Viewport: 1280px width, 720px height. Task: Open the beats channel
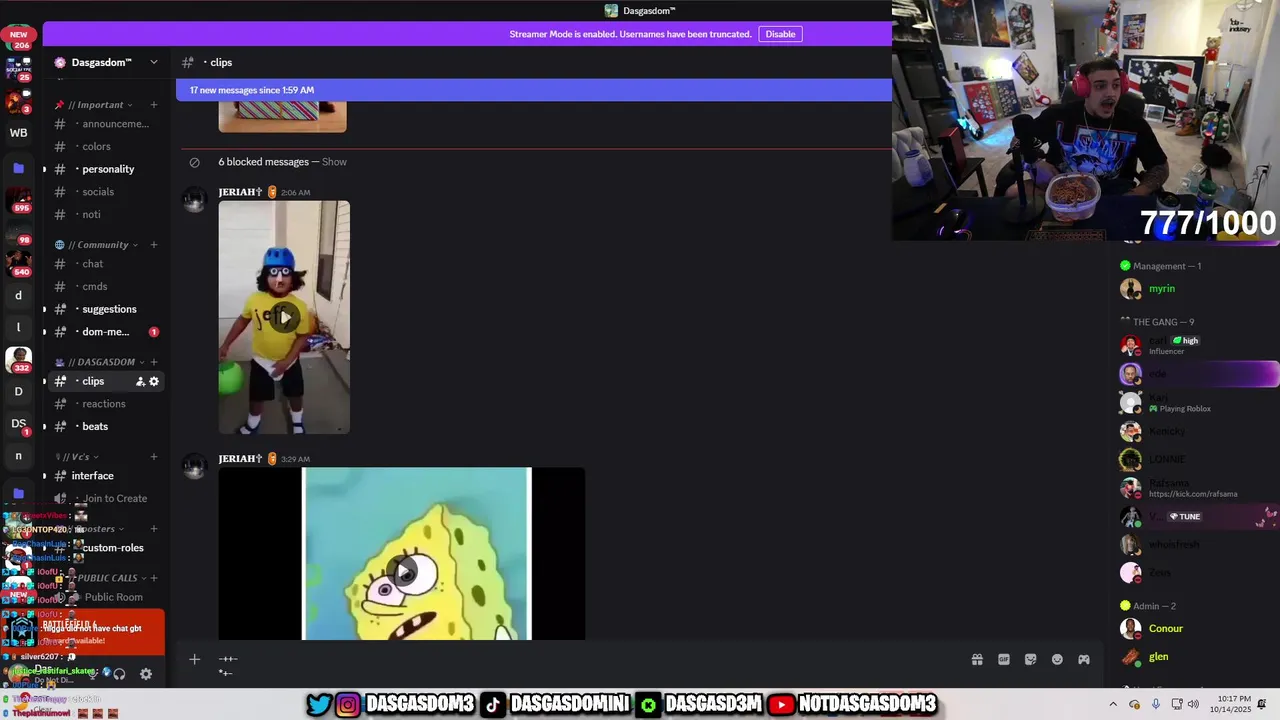click(107, 426)
